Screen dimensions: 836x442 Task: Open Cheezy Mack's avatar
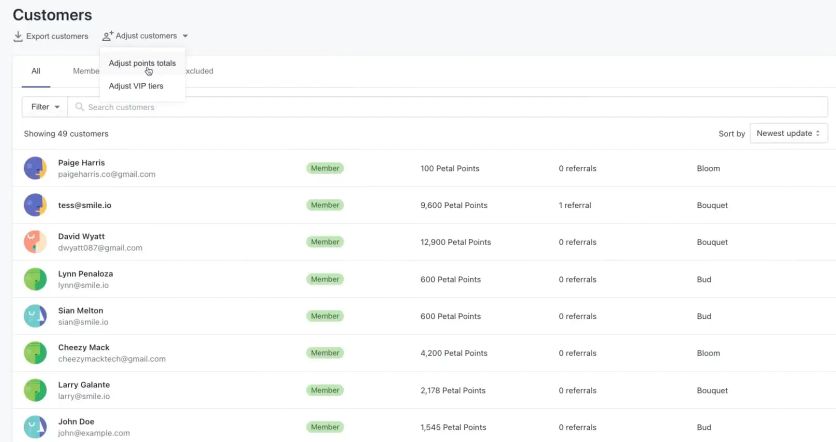tap(35, 352)
